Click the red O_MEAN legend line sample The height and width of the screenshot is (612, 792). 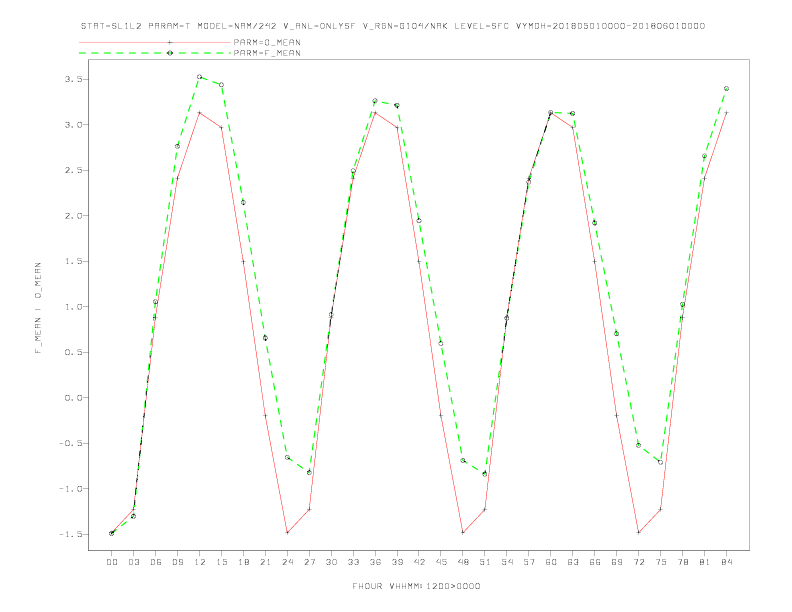point(155,42)
